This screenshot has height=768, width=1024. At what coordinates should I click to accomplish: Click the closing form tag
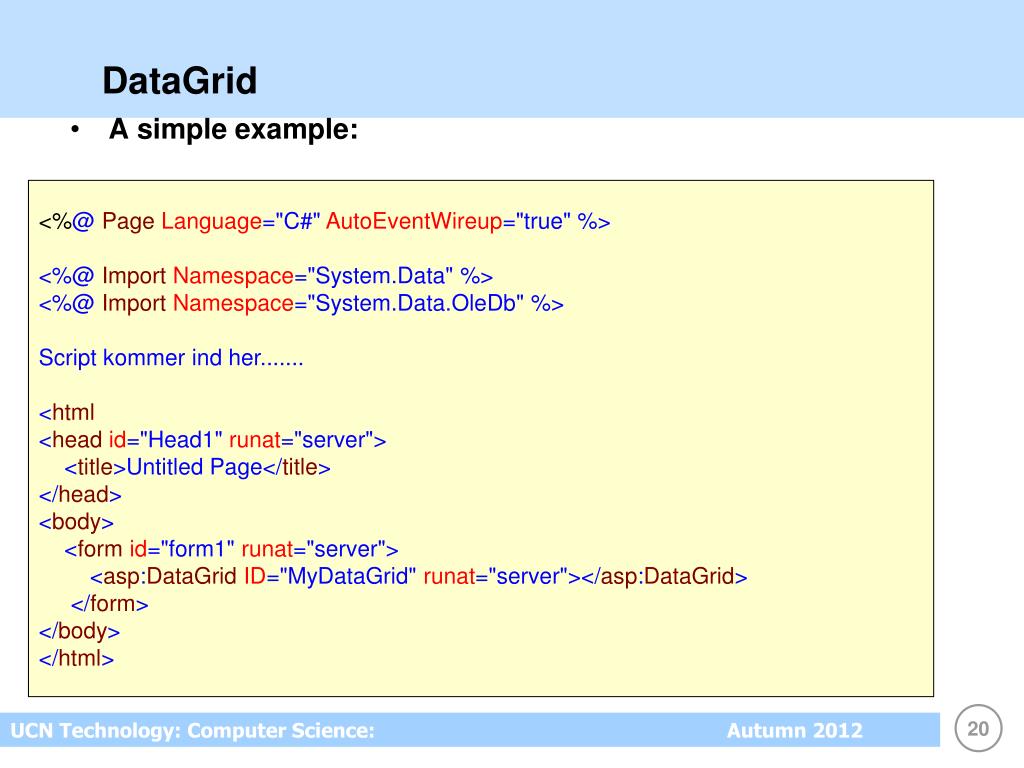click(x=110, y=604)
